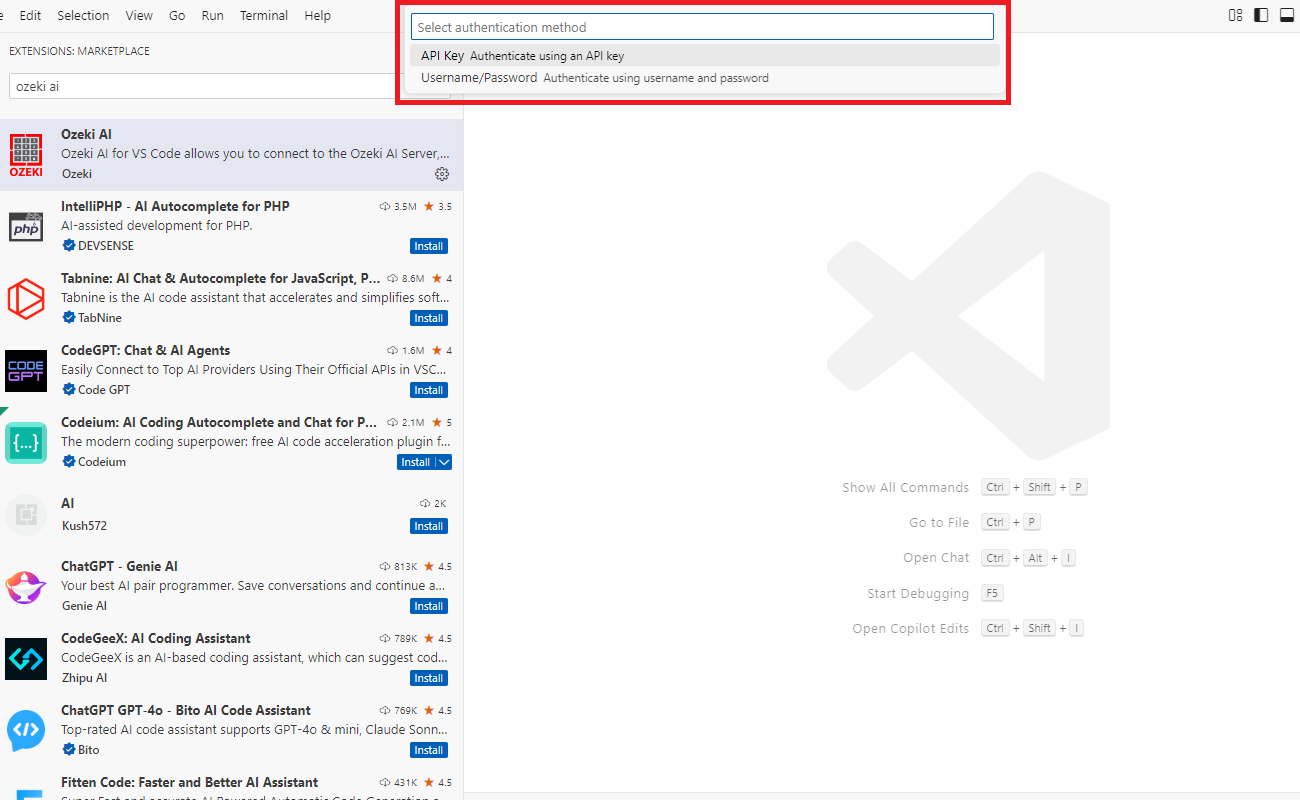Select IntelliPHP - AI Autocomplete for PHP title
This screenshot has width=1300, height=800.
(x=175, y=207)
